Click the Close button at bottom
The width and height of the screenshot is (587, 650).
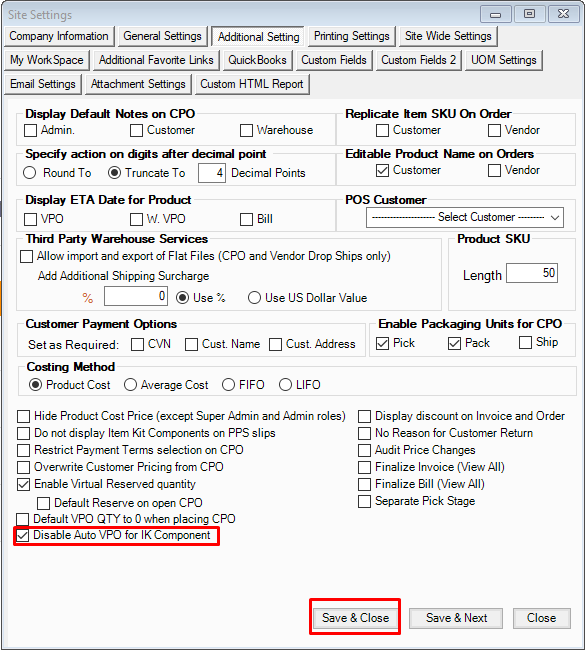click(541, 618)
